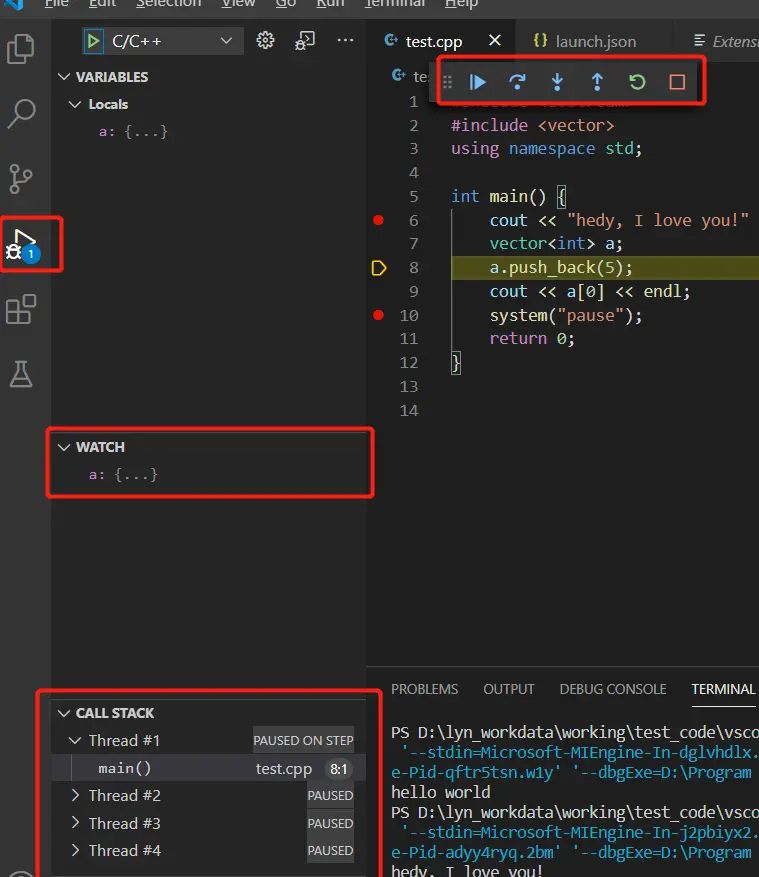This screenshot has height=877, width=759.
Task: Click the '#include <vector>' line
Action: (x=532, y=125)
